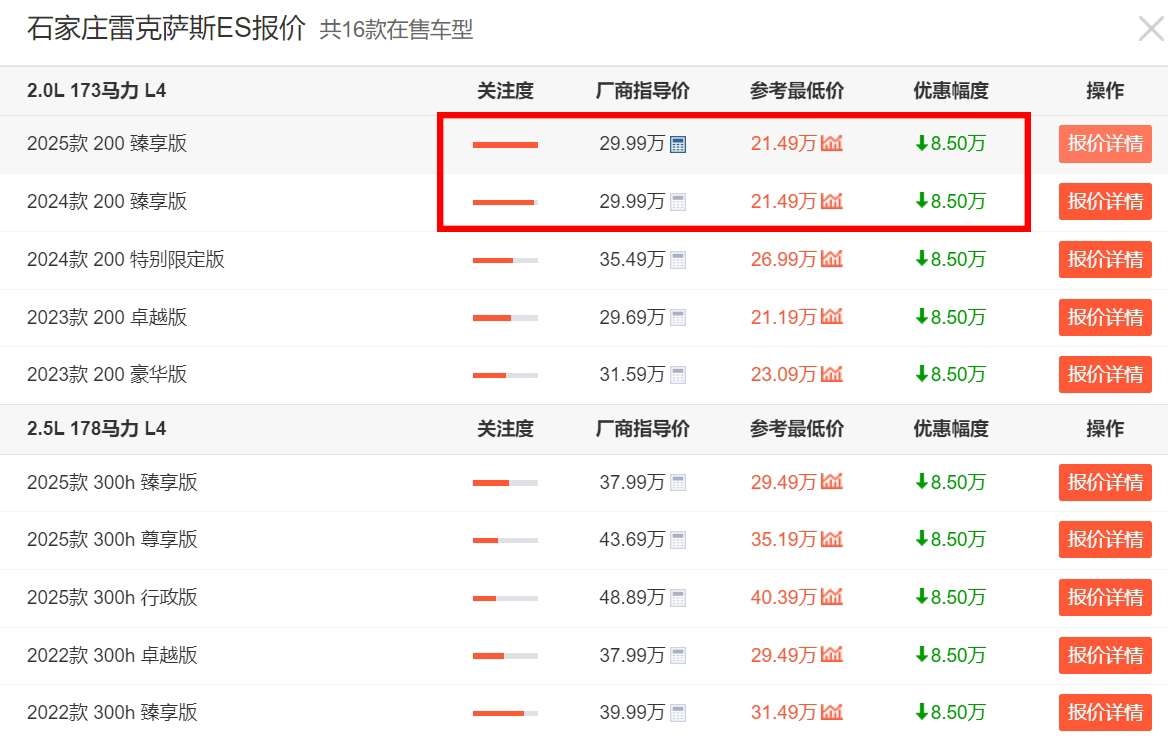Image resolution: width=1168 pixels, height=739 pixels.
Task: Click discount 8.50万 in 2023款 200 豪华版 row
Action: coord(950,375)
